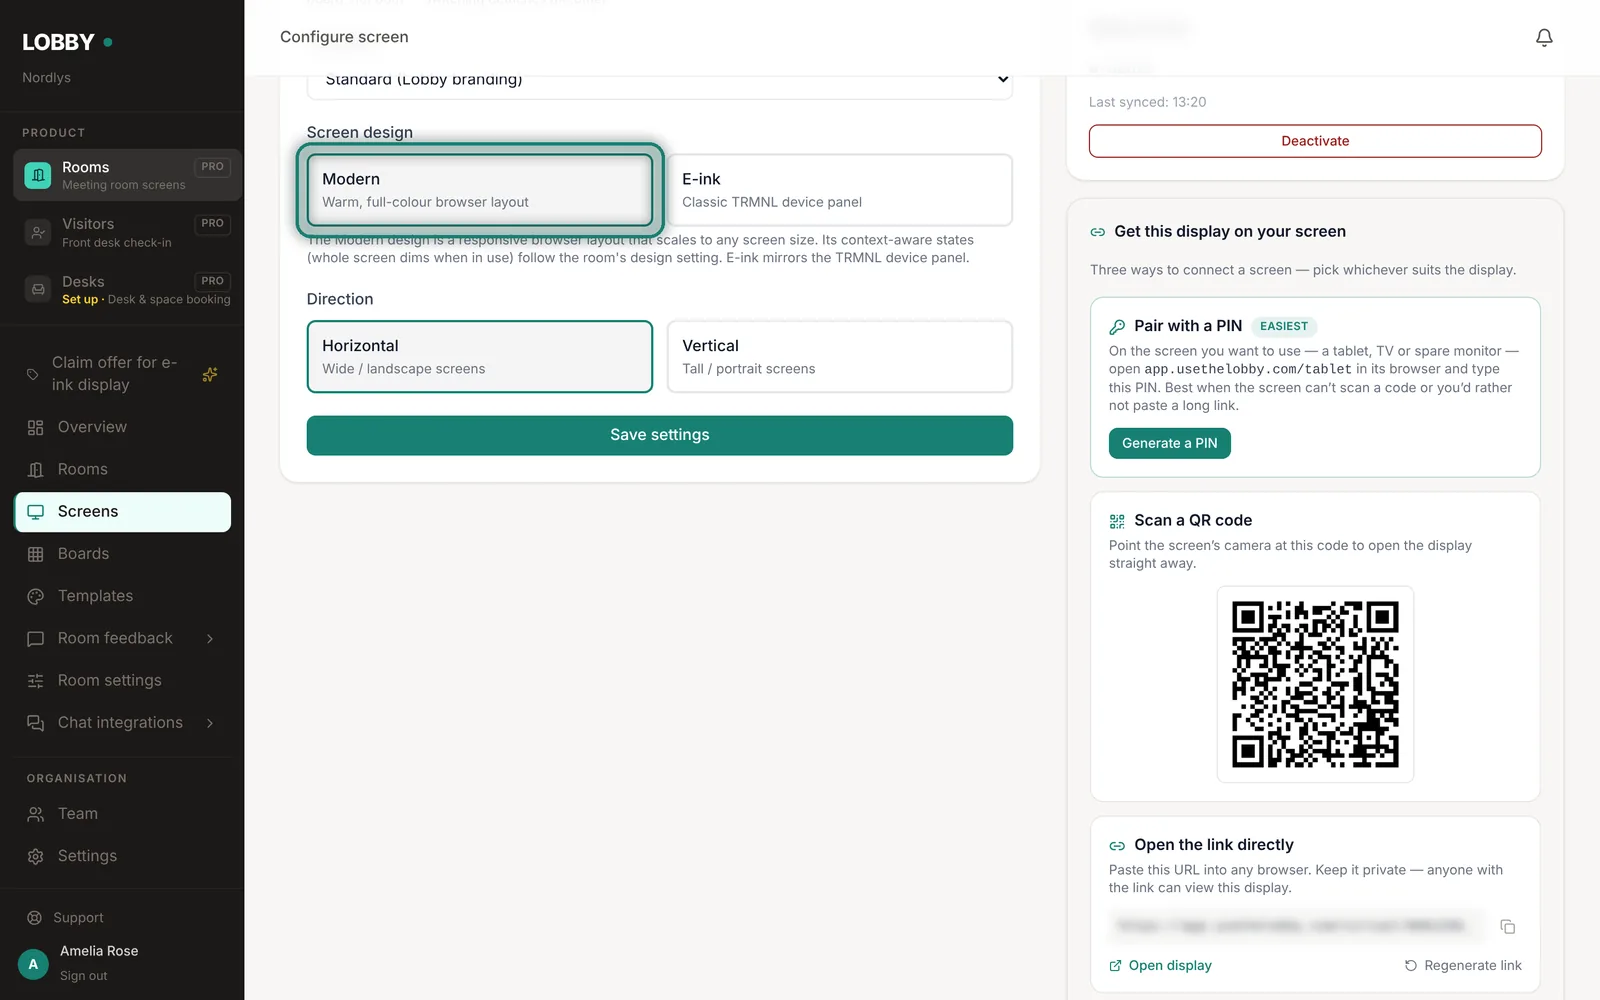Choose Vertical direction
Image resolution: width=1600 pixels, height=1000 pixels.
point(840,357)
